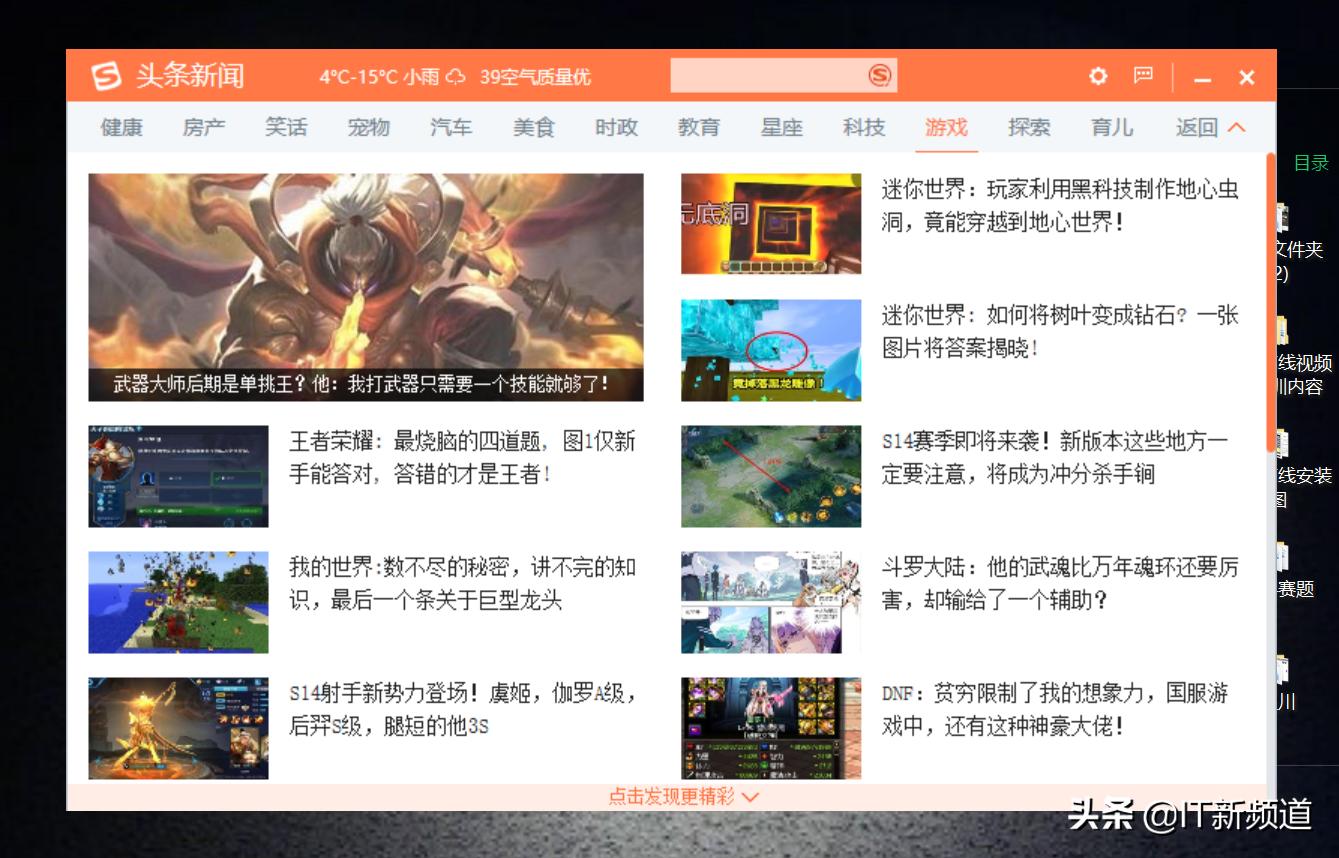Open the 美食 category

click(534, 128)
